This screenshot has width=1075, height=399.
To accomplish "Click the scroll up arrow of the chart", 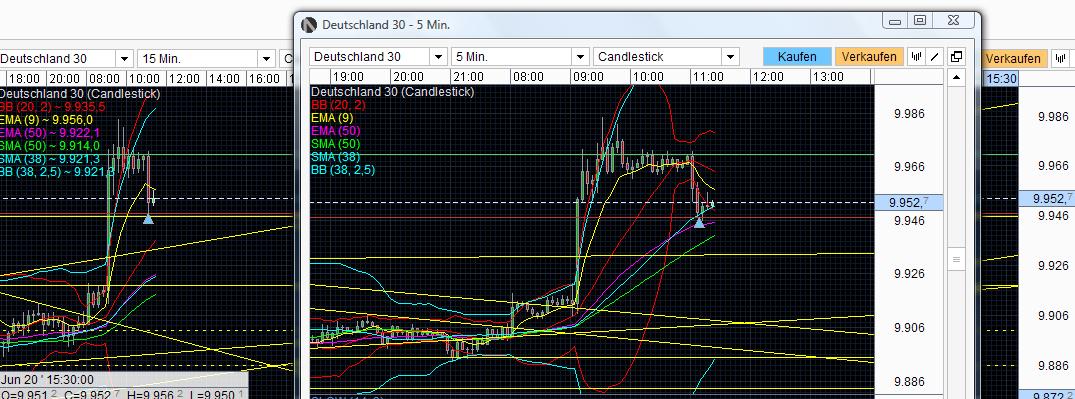I will click(956, 77).
